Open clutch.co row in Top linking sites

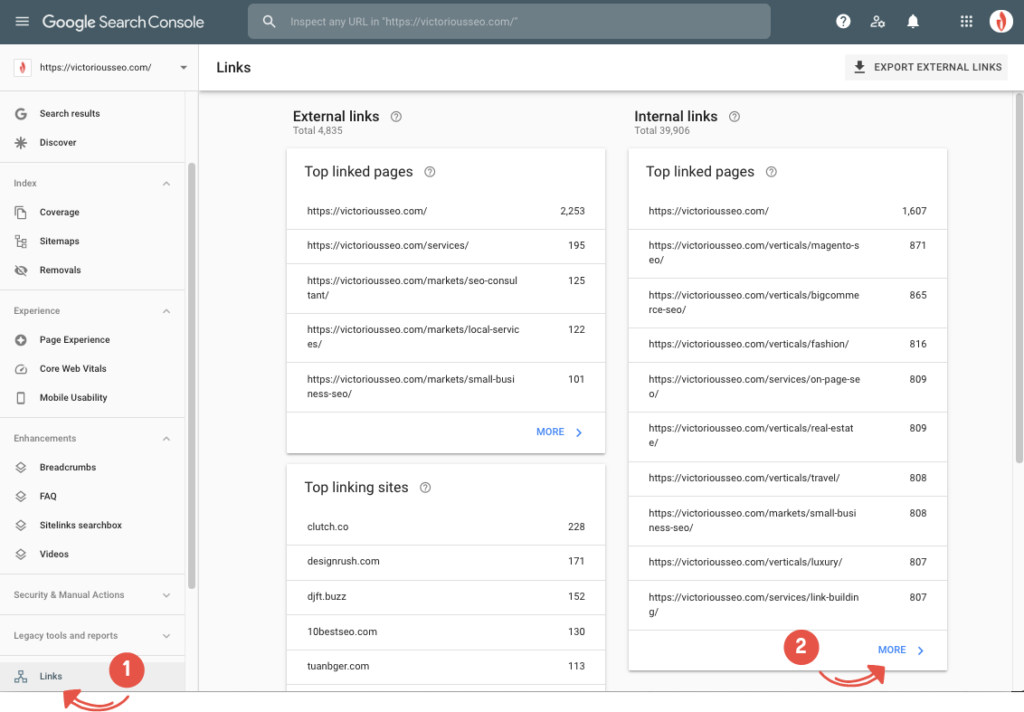click(445, 527)
